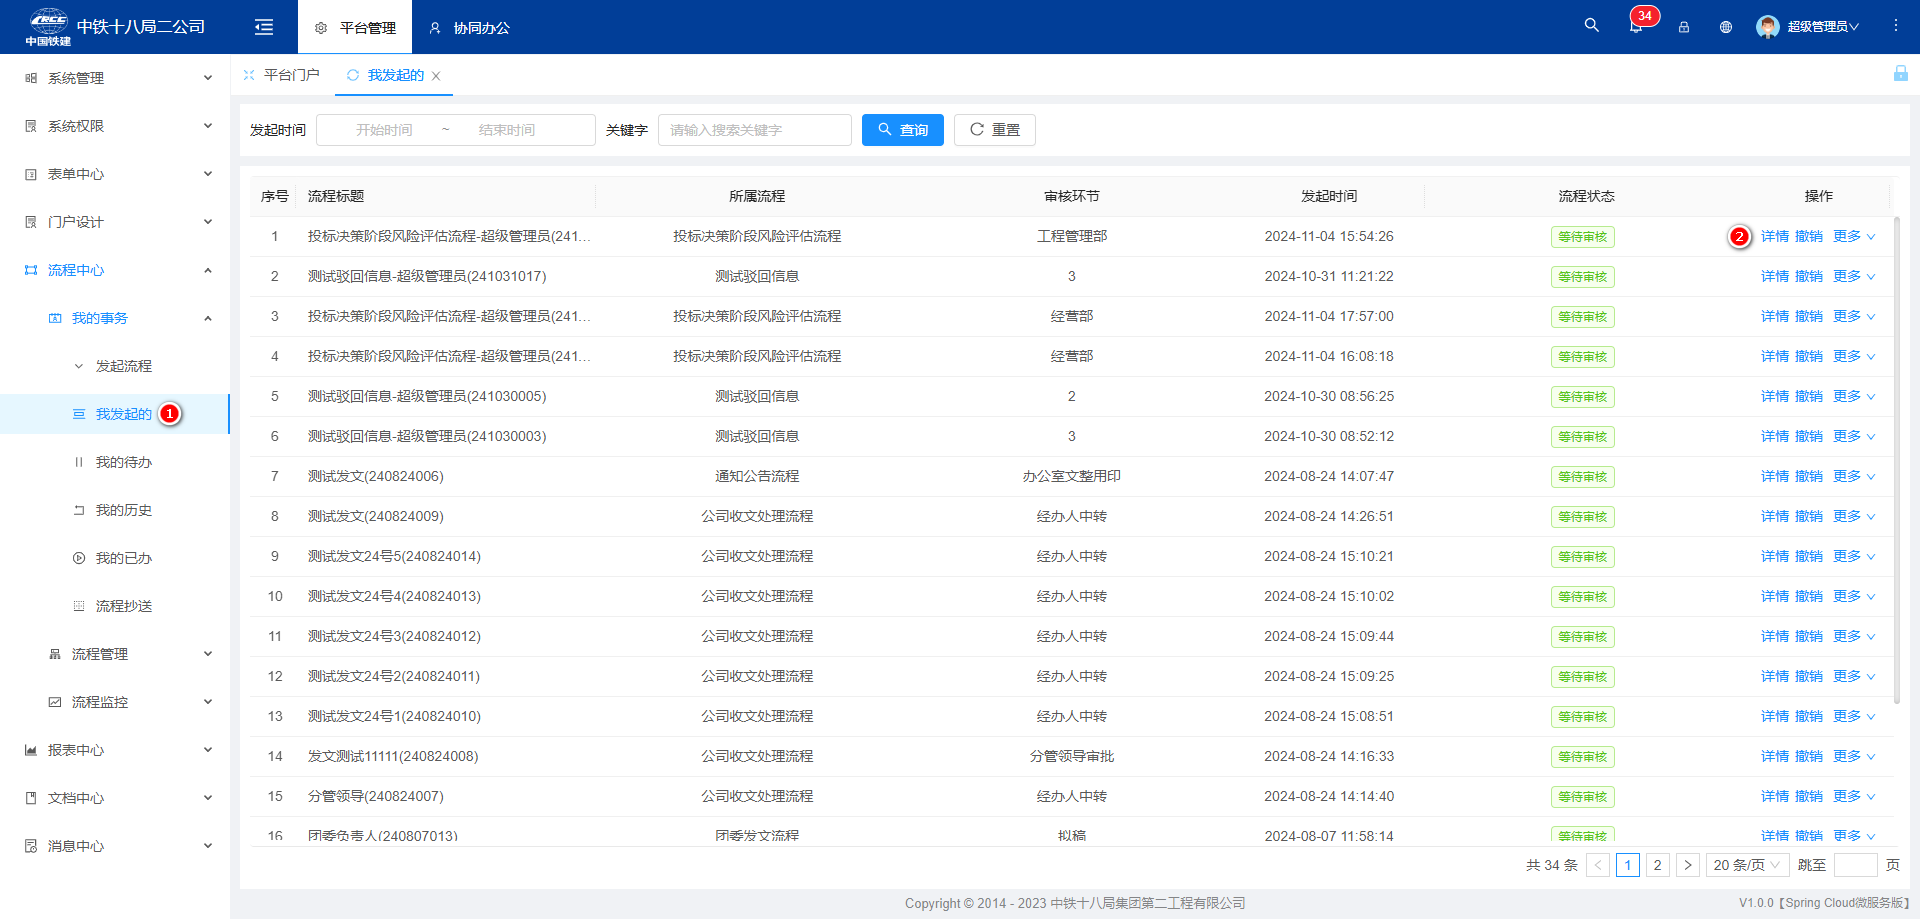1920x919 pixels.
Task: Click the 协同办公 person icon
Action: pos(435,28)
